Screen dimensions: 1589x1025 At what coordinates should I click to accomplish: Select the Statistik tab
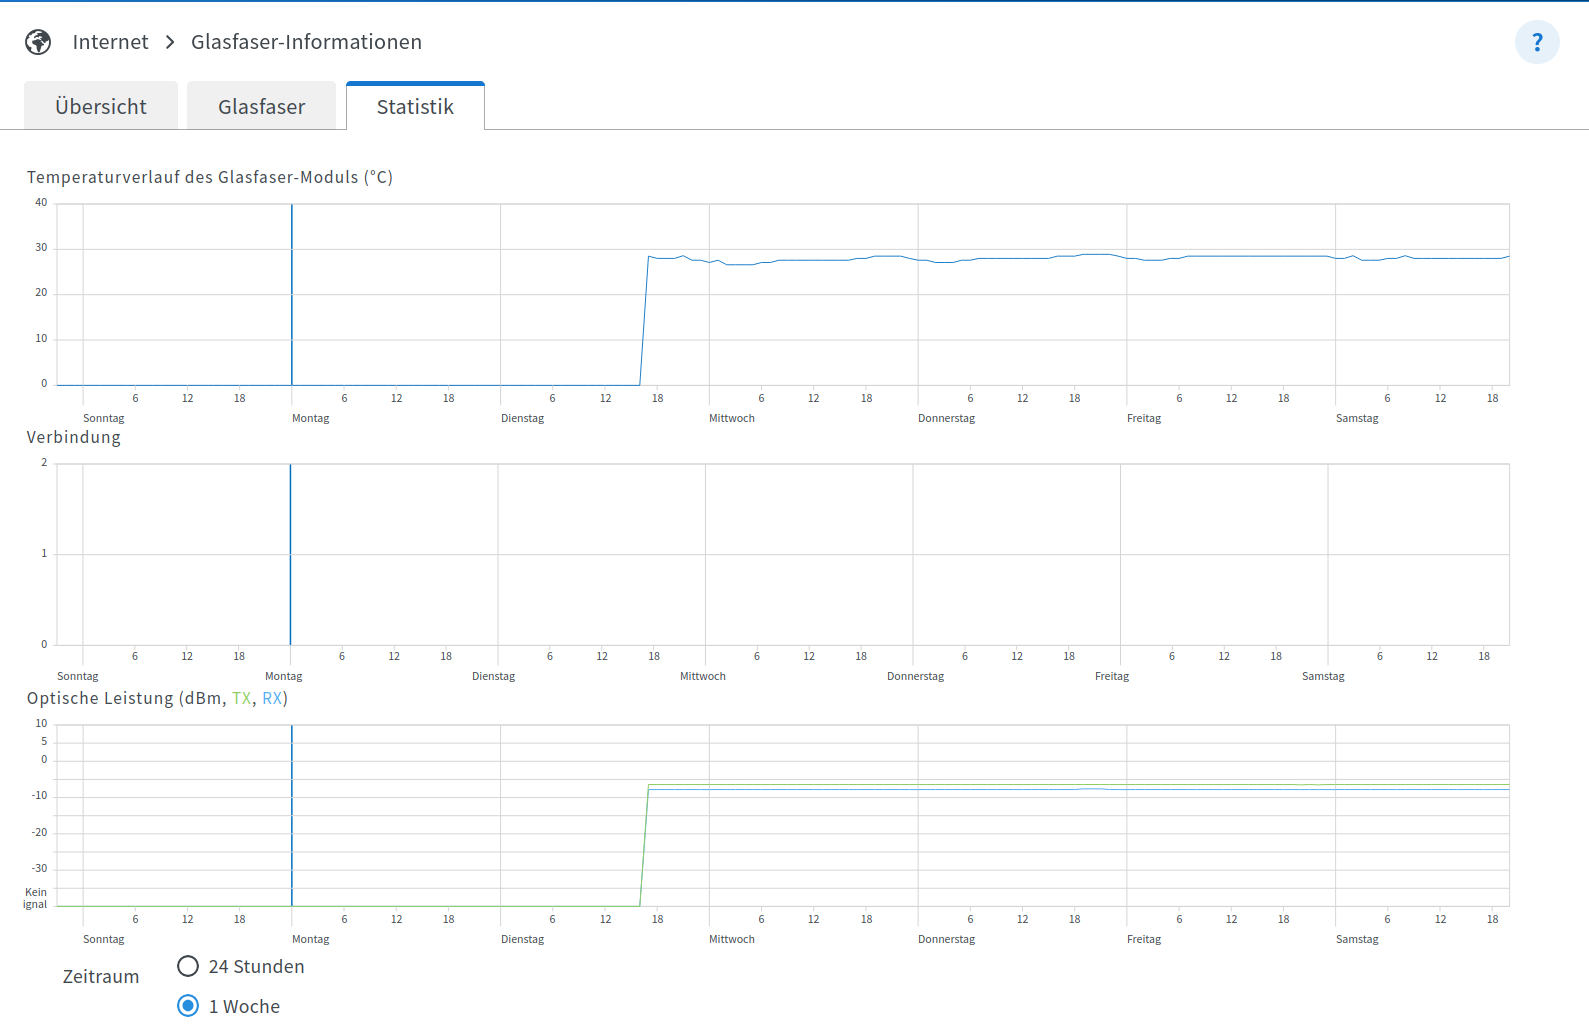pyautogui.click(x=415, y=106)
